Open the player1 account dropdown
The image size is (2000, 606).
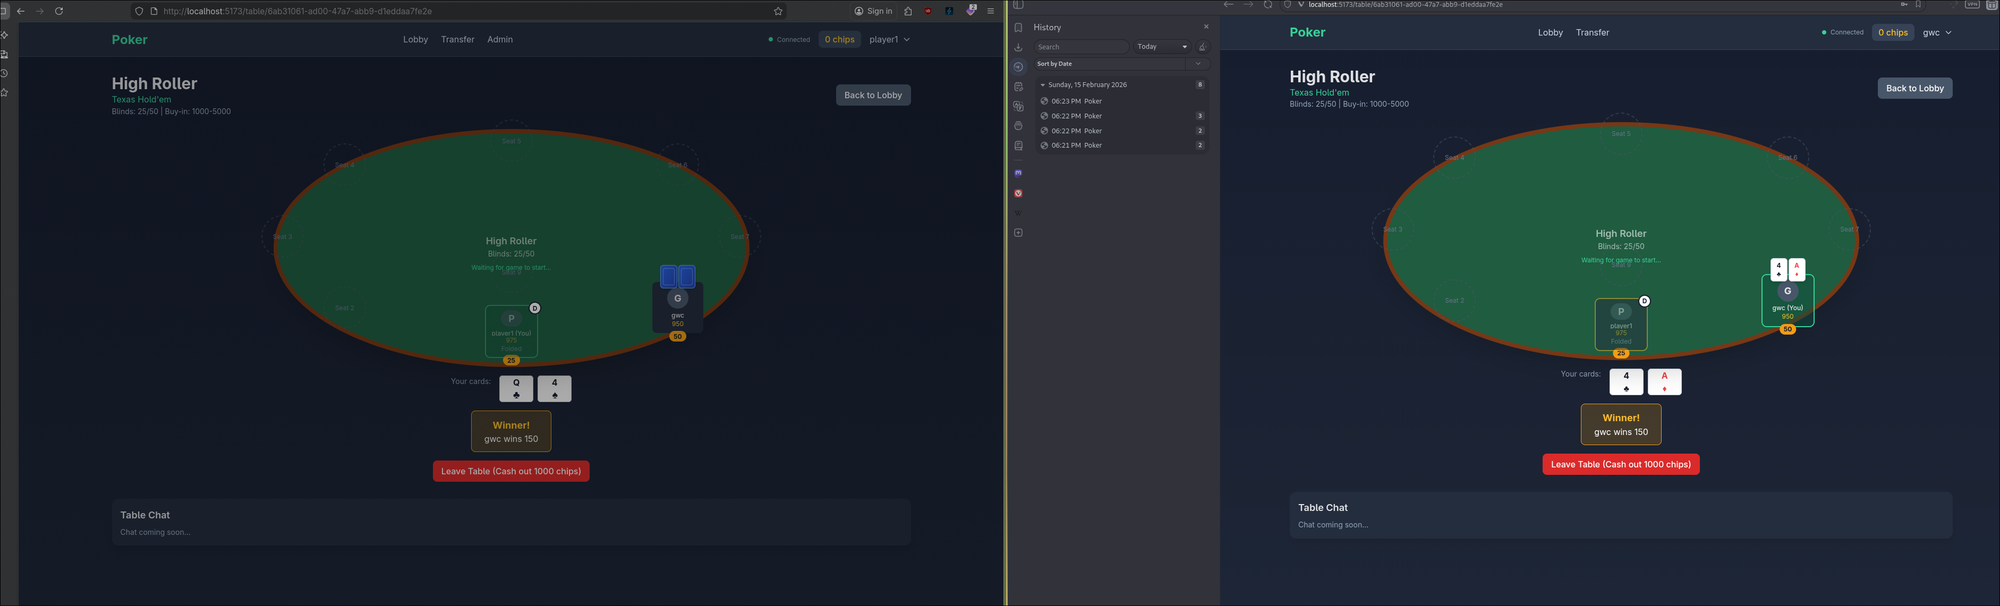tap(889, 40)
